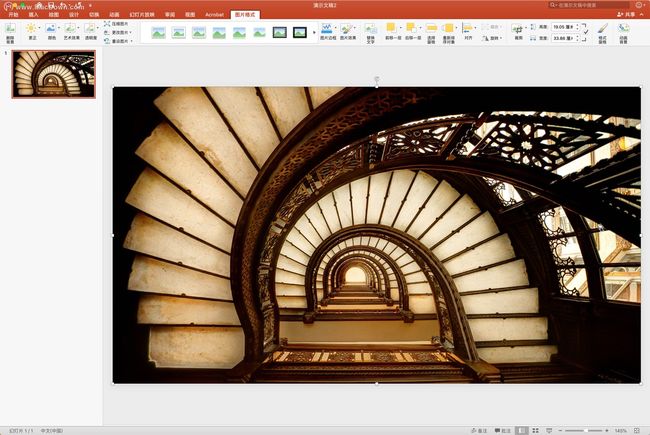The height and width of the screenshot is (435, 650).
Task: Open the Corrections brightness sun icon
Action: point(31,28)
